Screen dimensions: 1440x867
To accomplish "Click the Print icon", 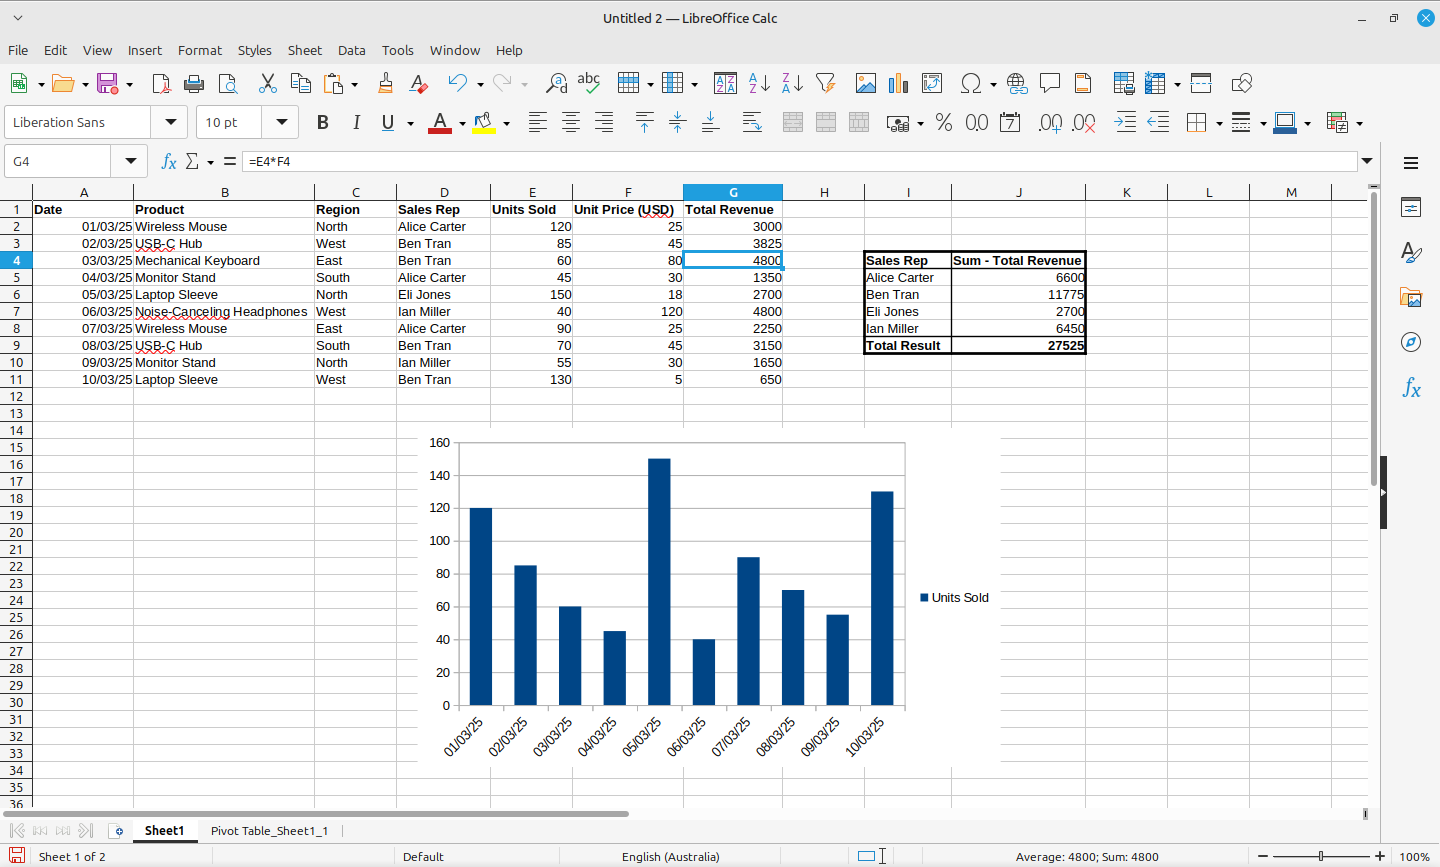I will click(x=194, y=83).
